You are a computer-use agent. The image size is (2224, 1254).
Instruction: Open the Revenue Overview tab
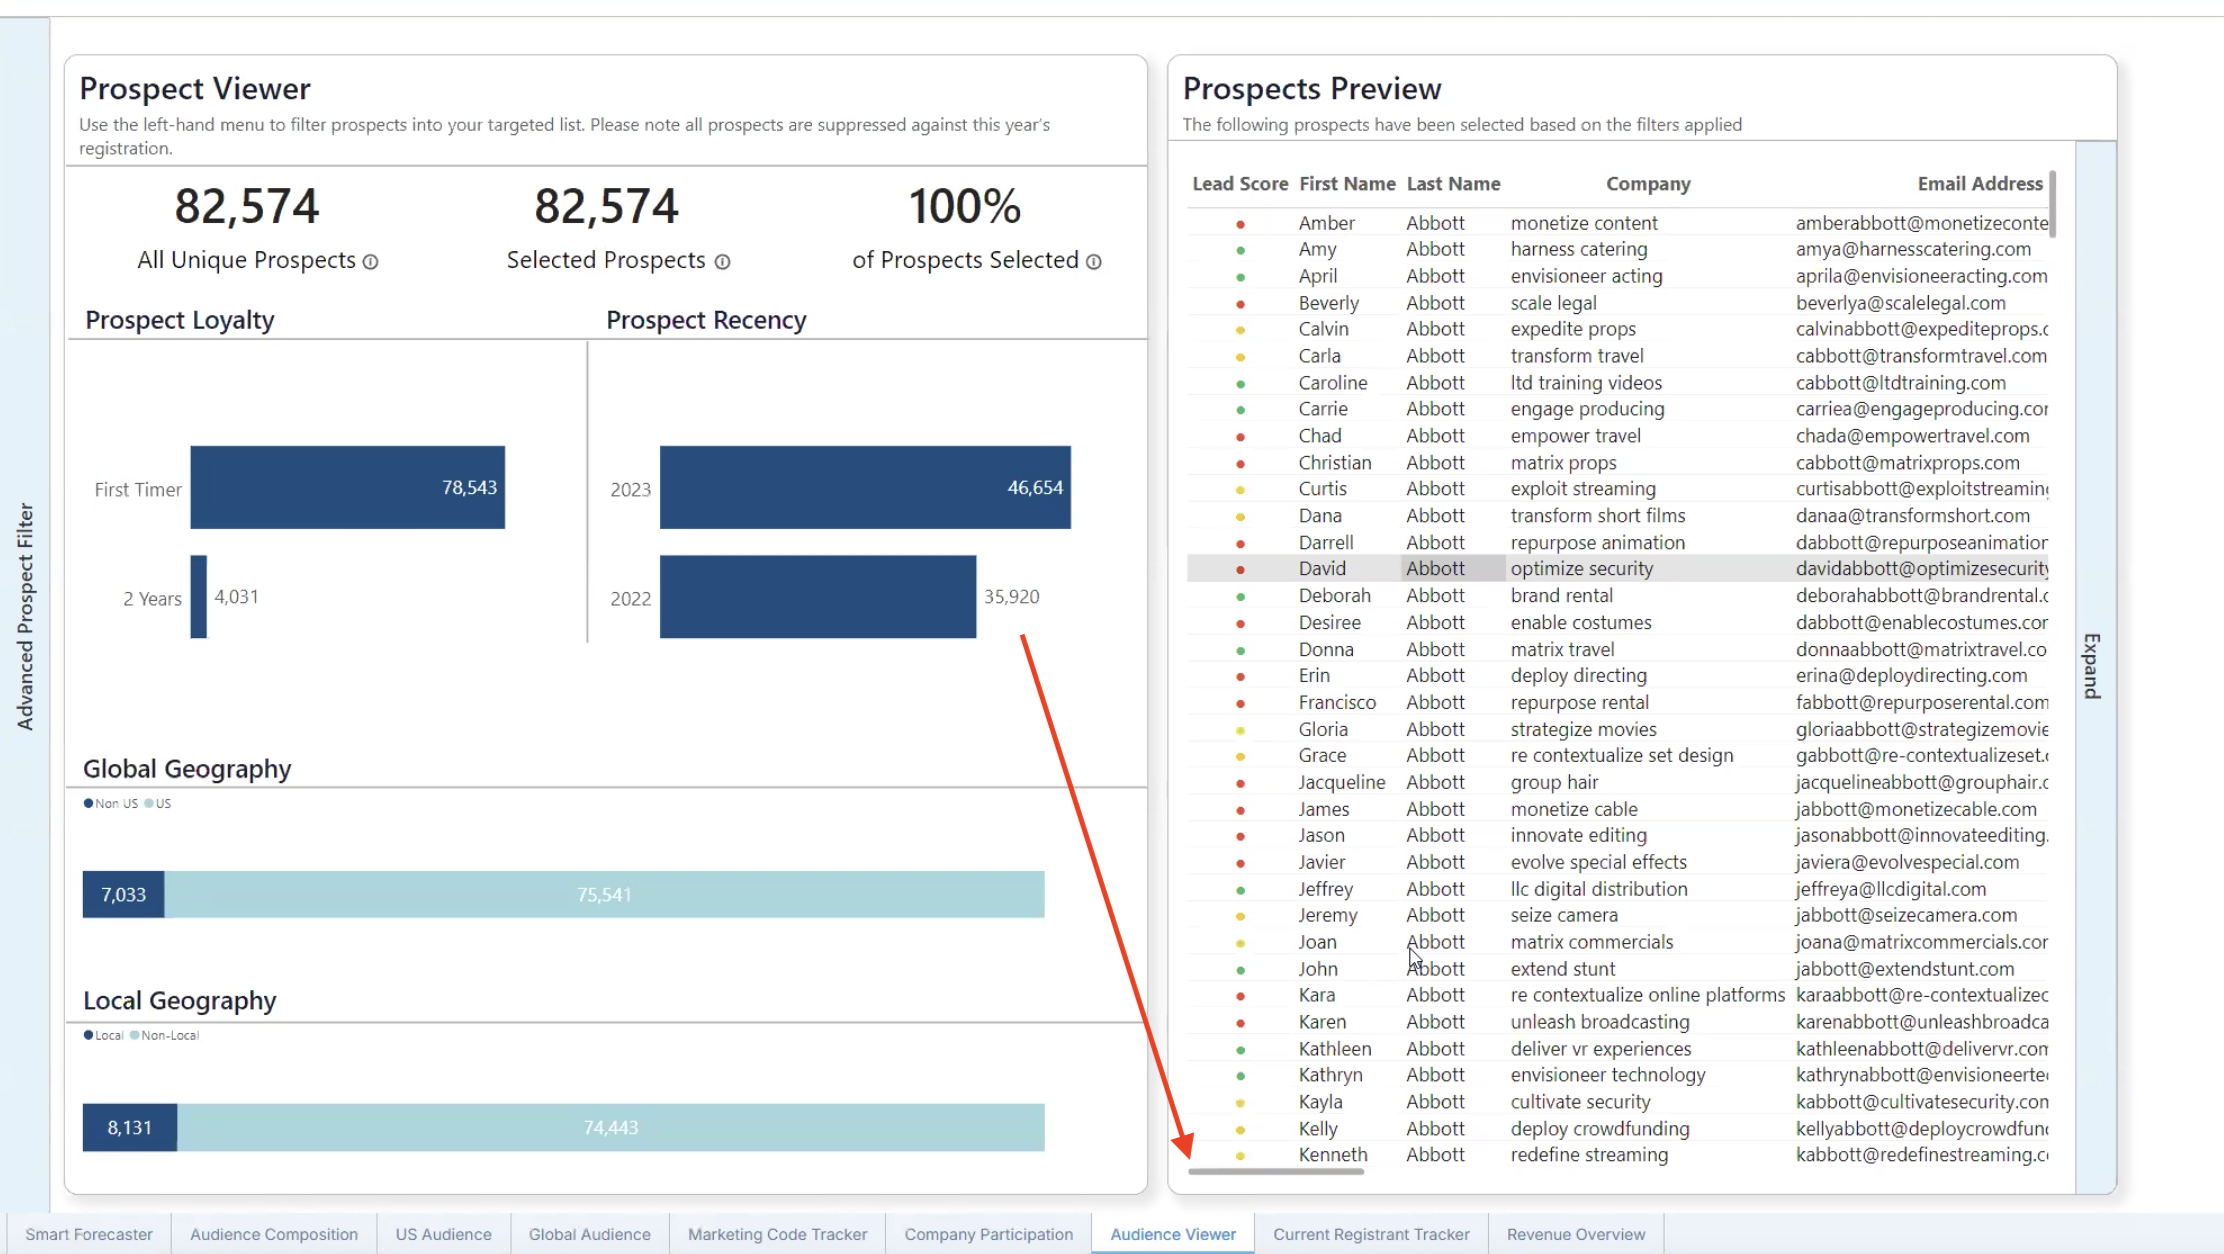tap(1575, 1234)
